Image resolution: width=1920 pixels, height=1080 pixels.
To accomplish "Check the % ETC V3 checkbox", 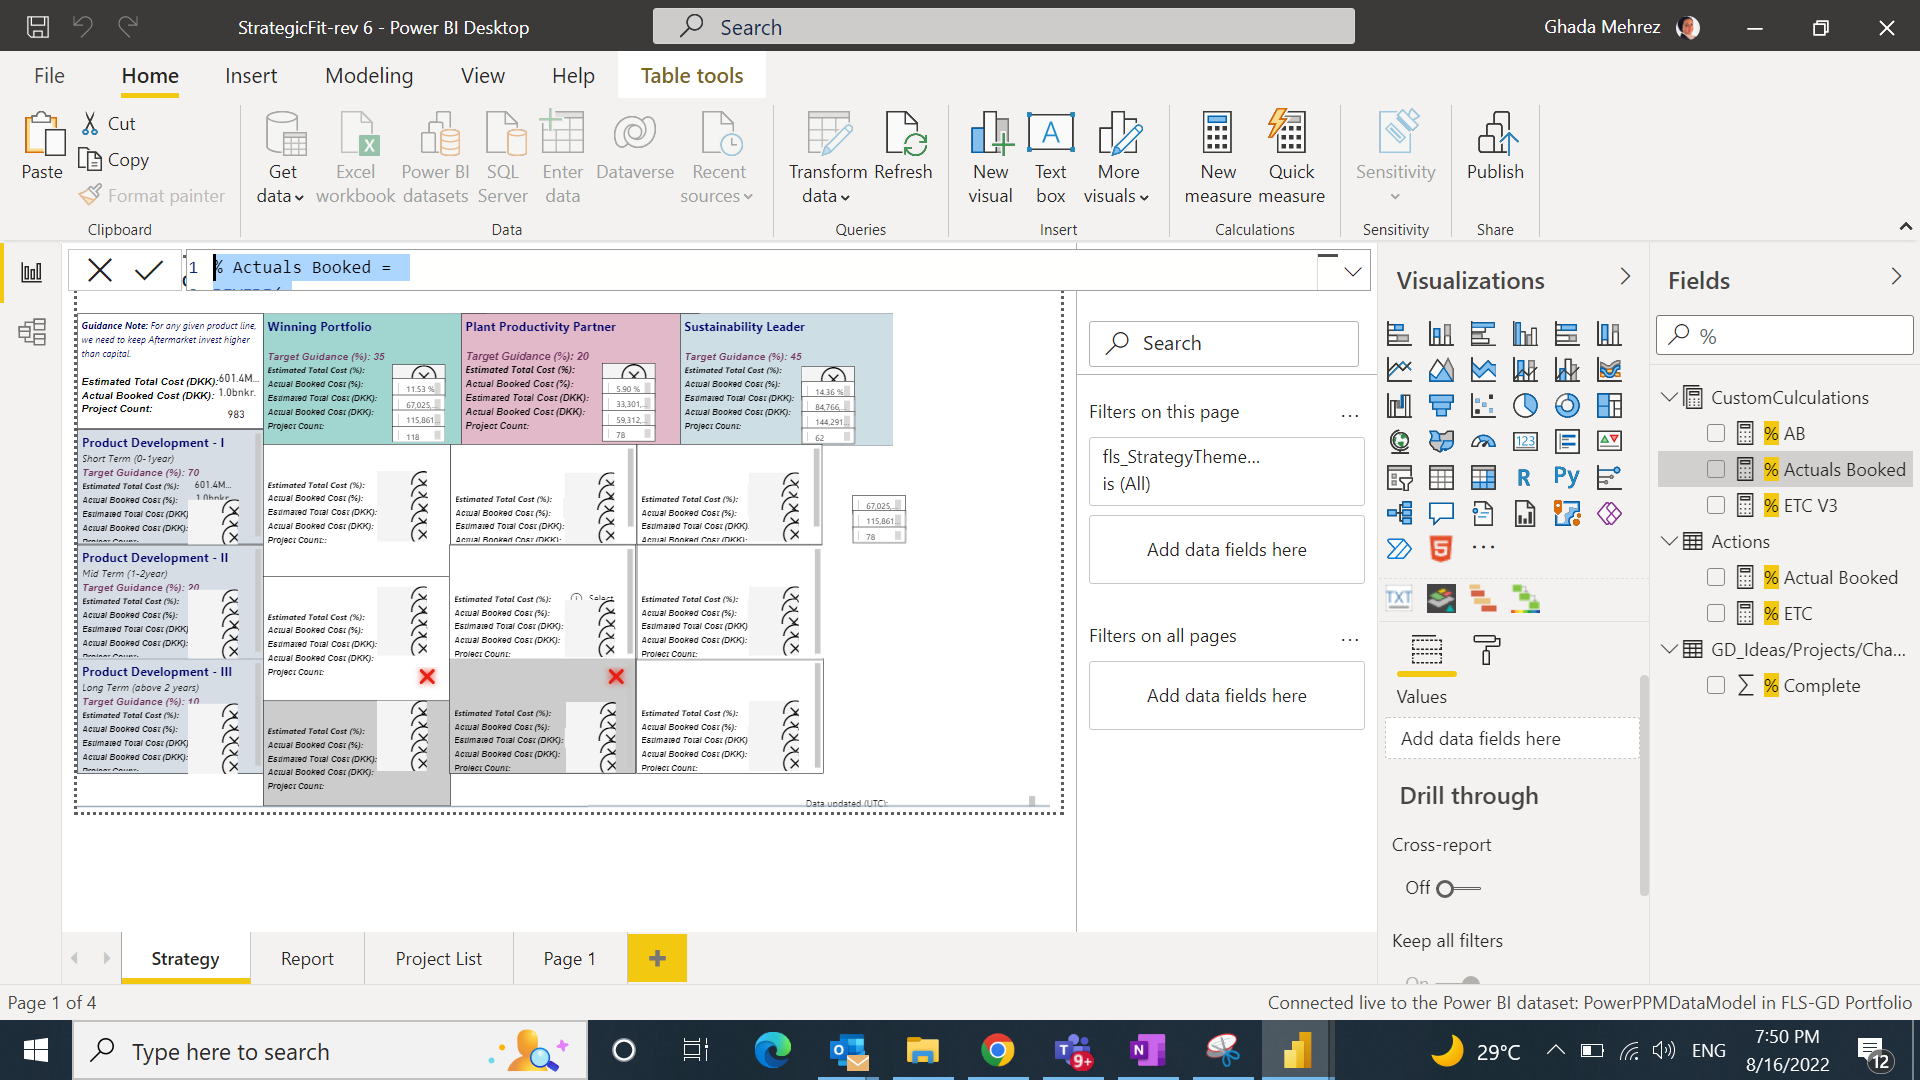I will [x=1716, y=505].
